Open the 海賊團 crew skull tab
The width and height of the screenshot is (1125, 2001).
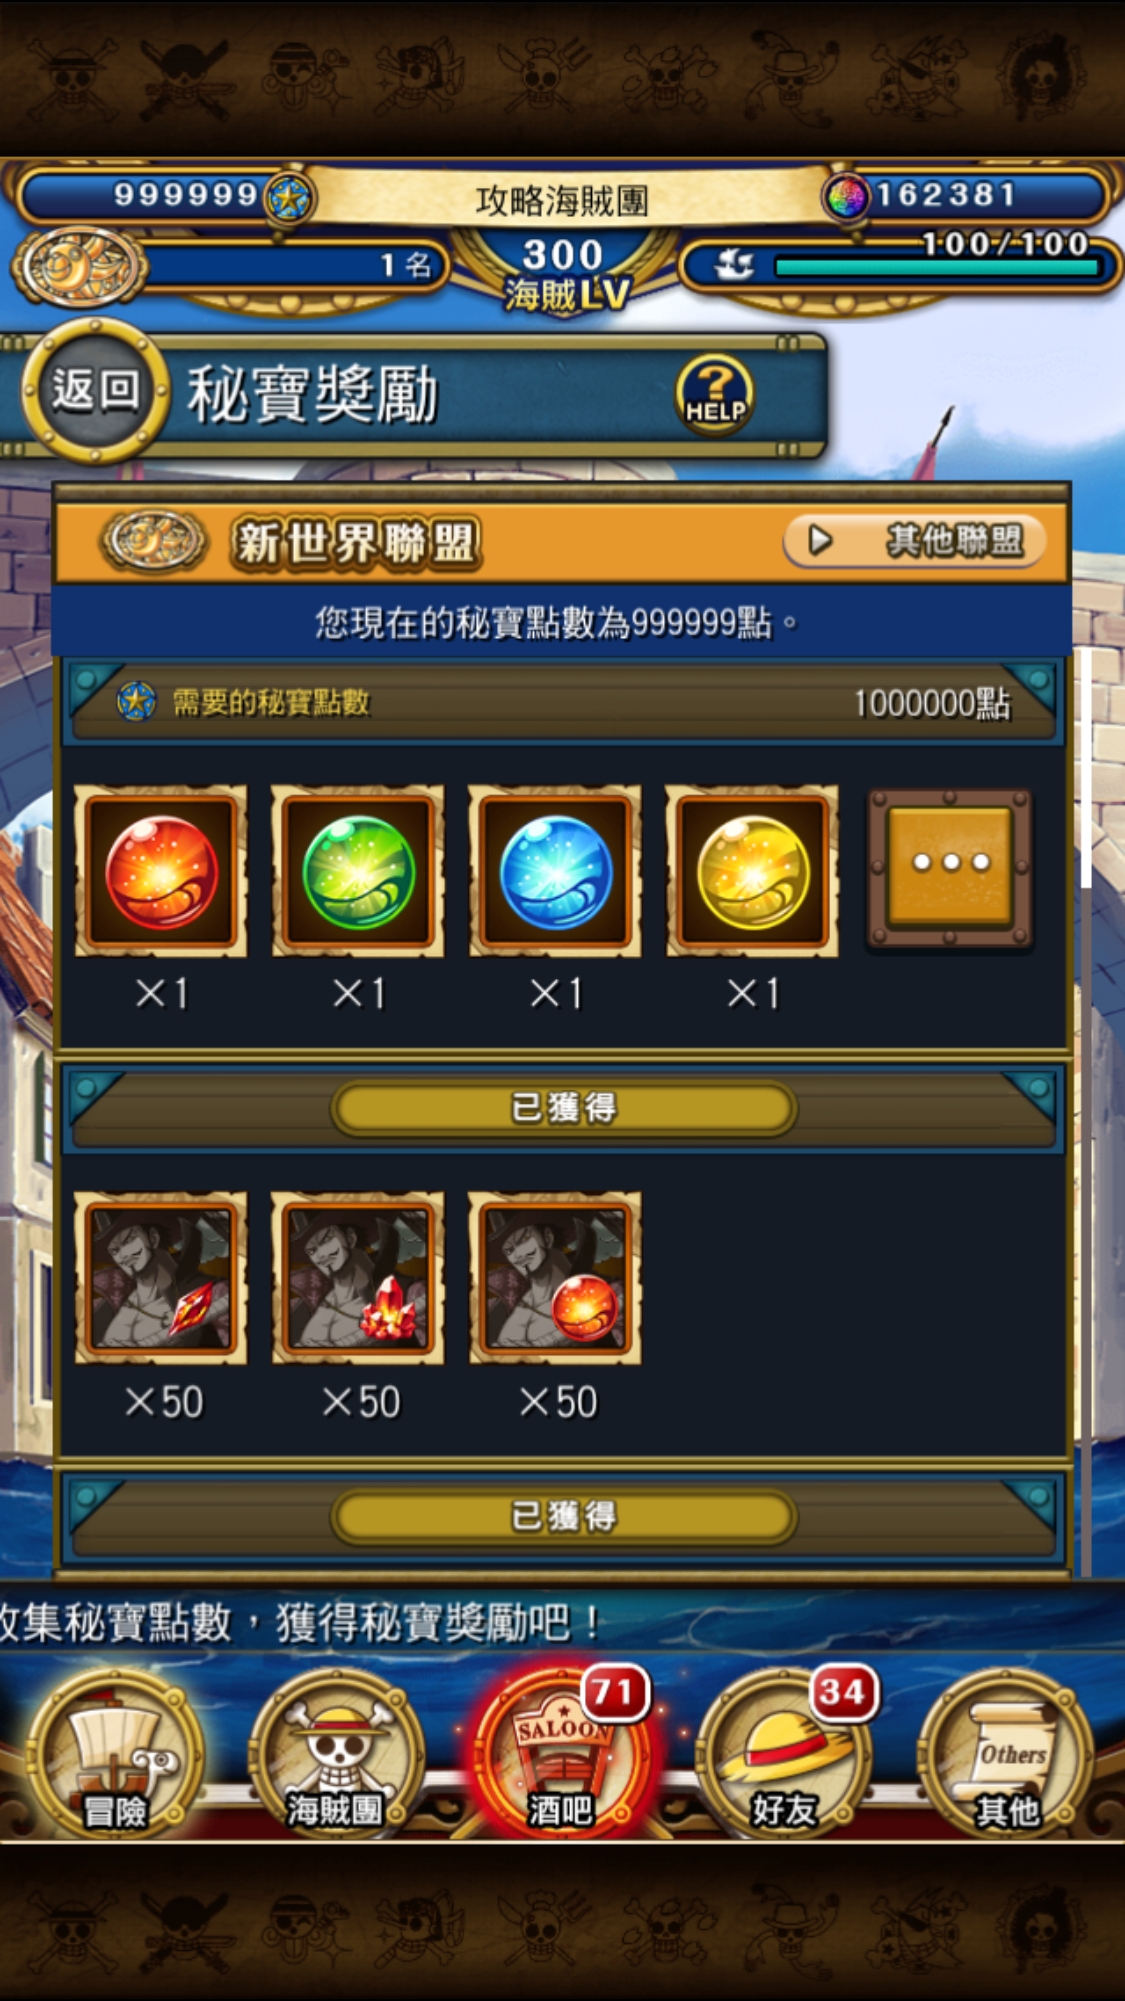click(x=336, y=1755)
